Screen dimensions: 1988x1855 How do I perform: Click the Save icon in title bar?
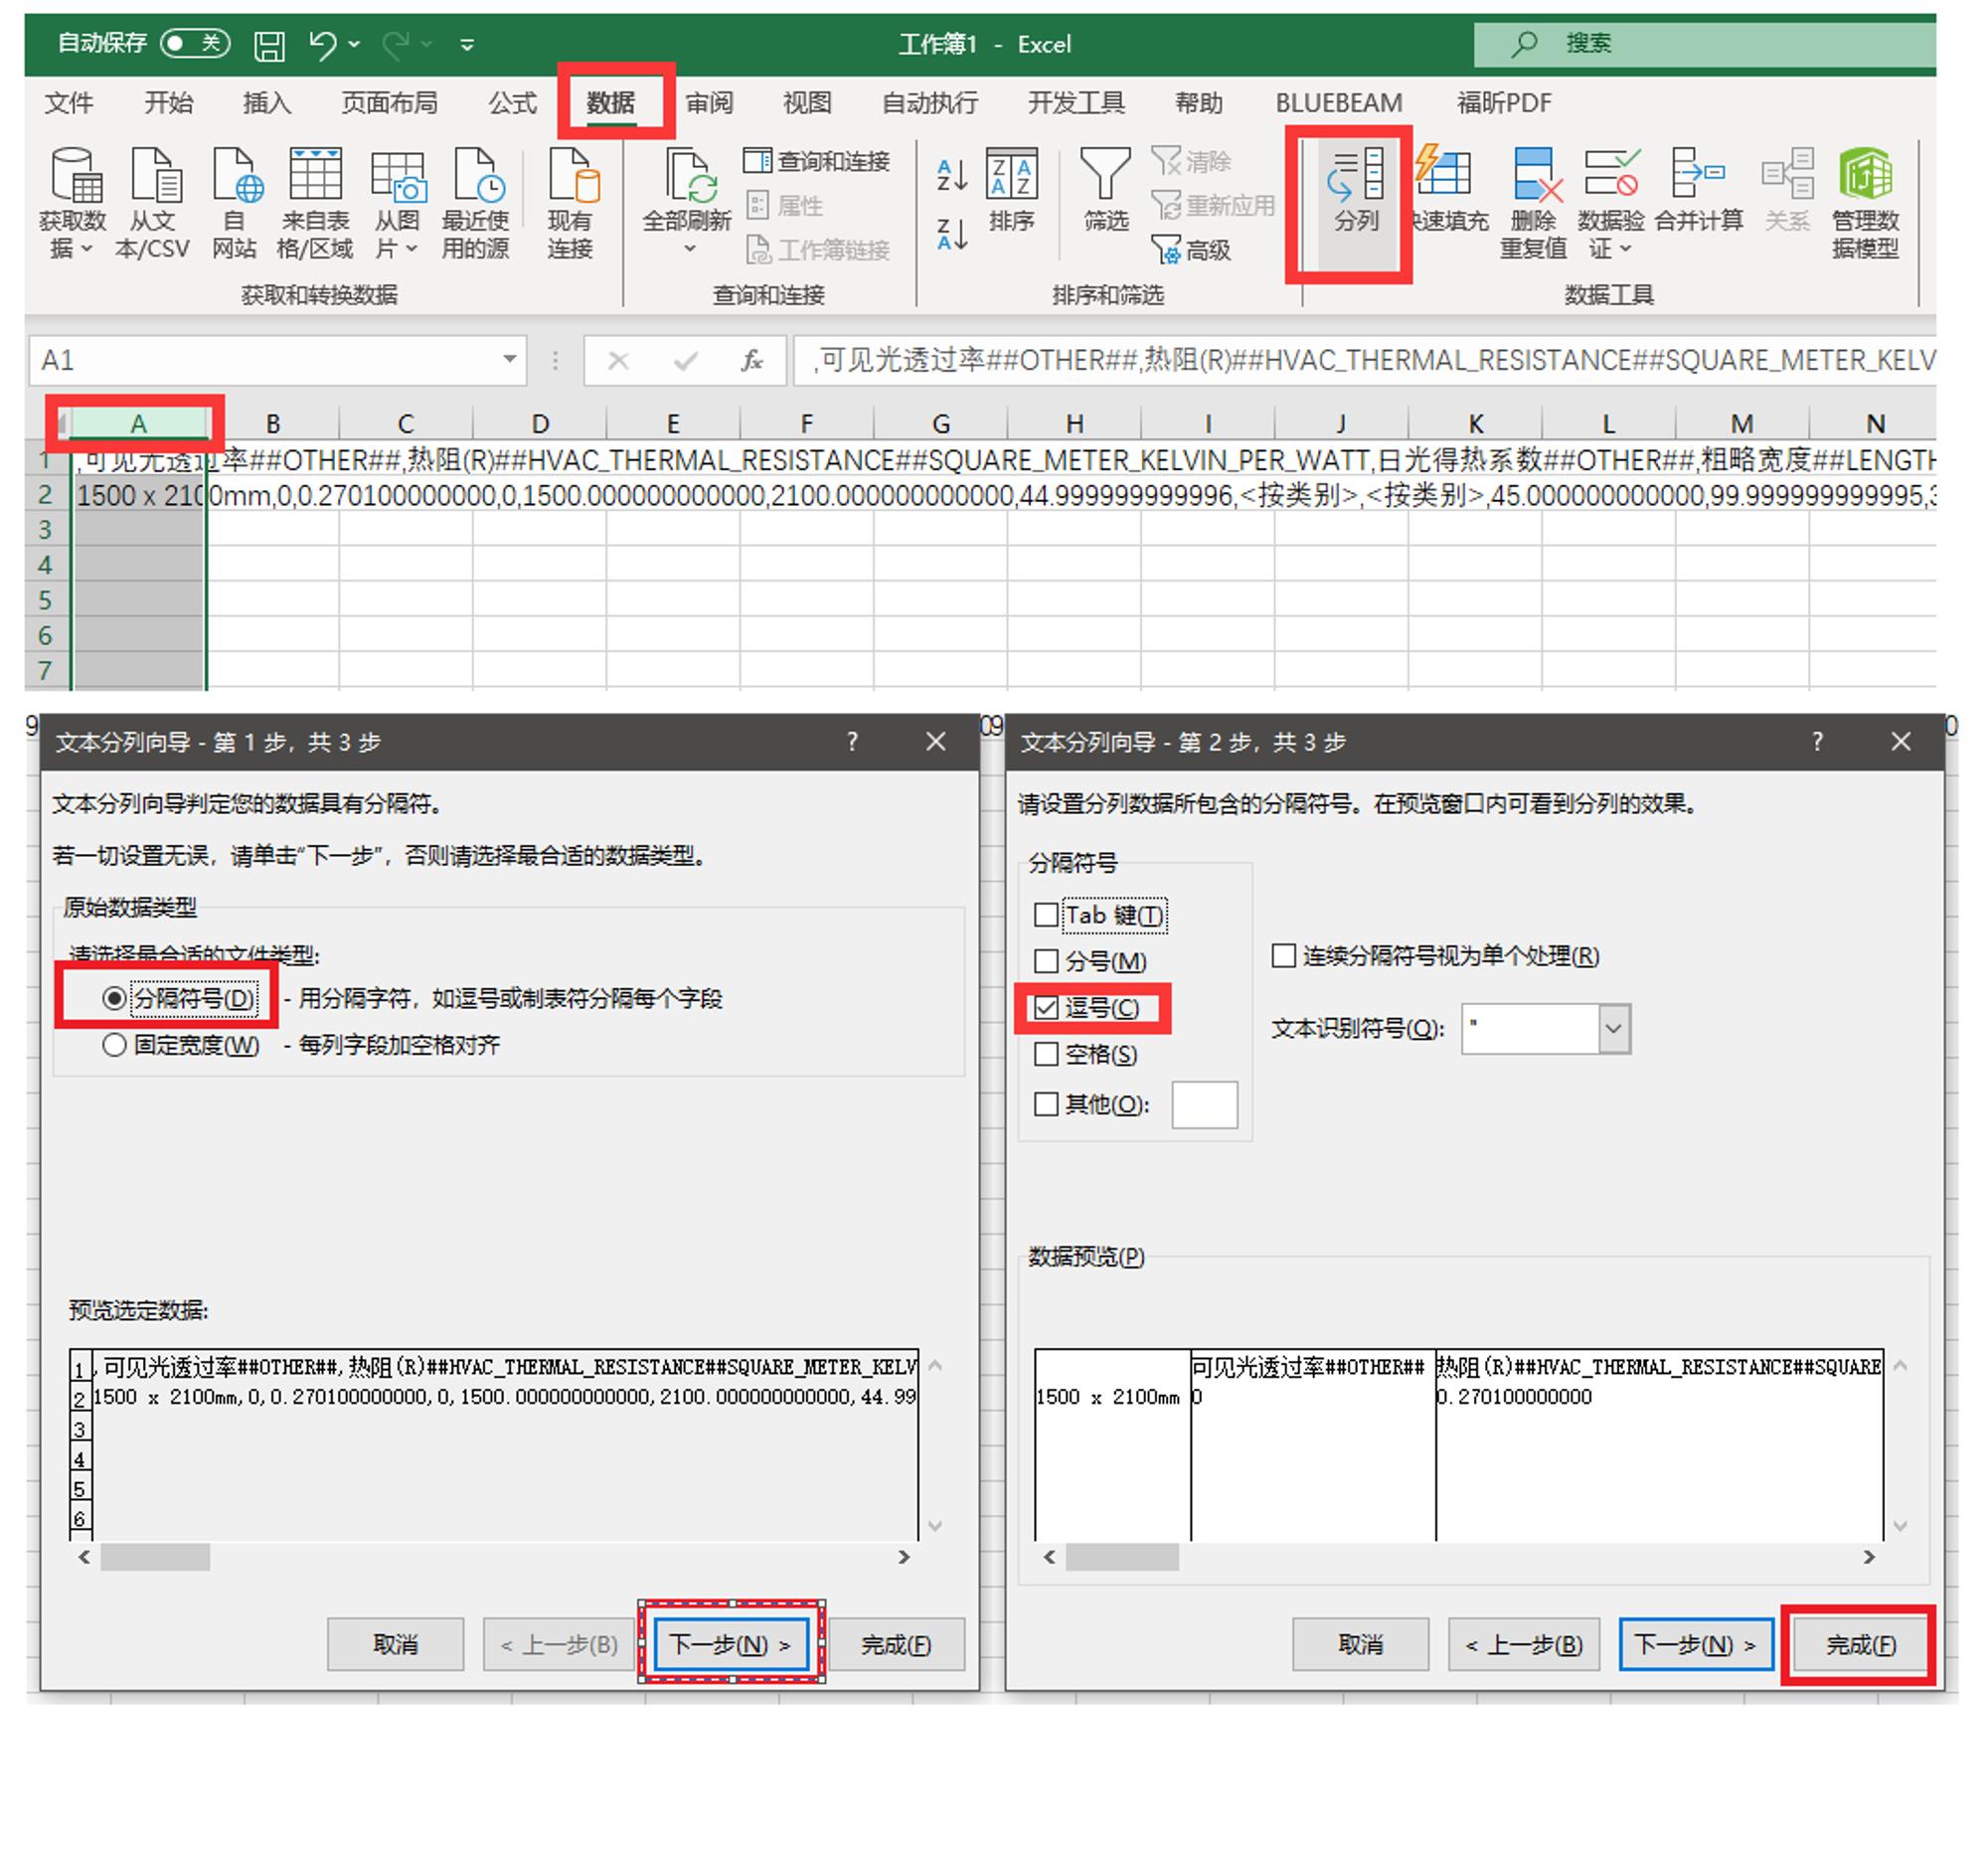click(x=269, y=45)
